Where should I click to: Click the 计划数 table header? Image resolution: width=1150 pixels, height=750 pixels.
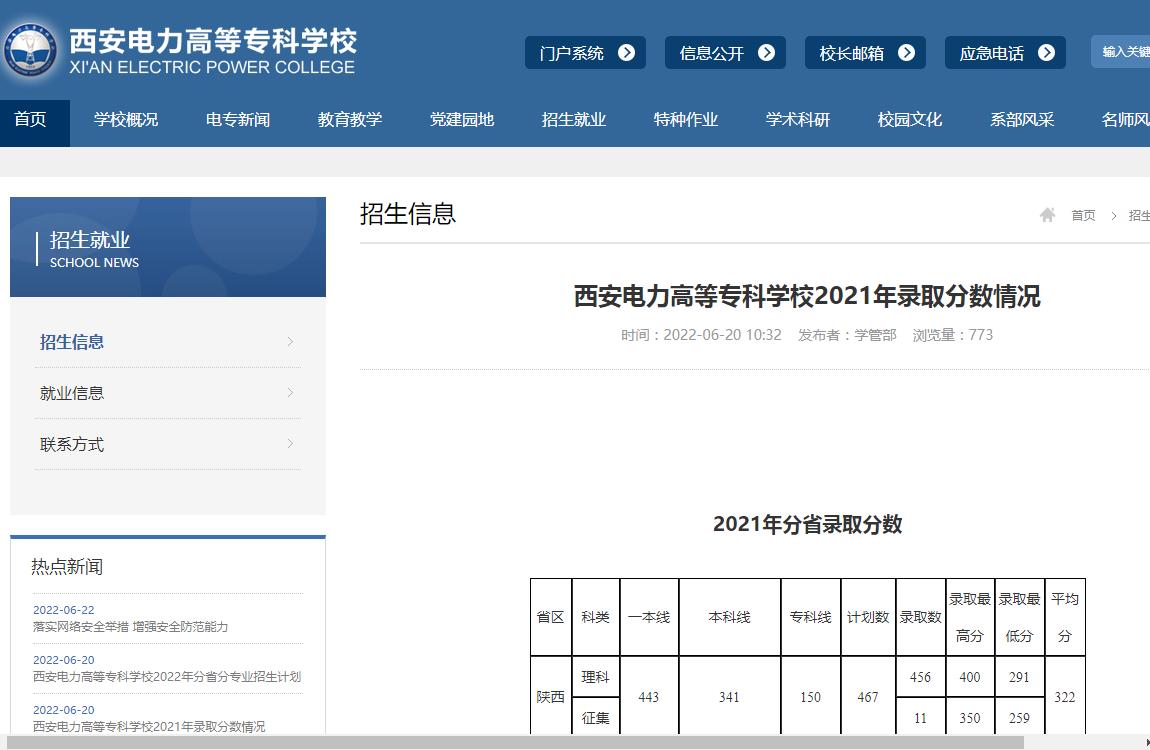tap(868, 617)
